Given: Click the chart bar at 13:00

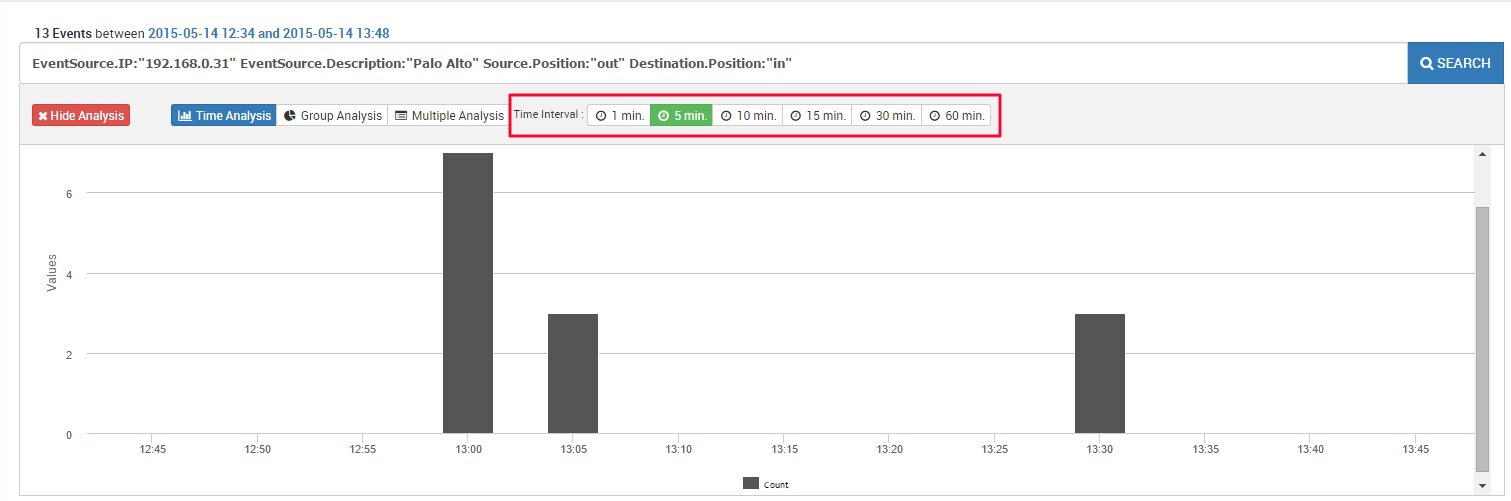Looking at the screenshot, I should (468, 294).
